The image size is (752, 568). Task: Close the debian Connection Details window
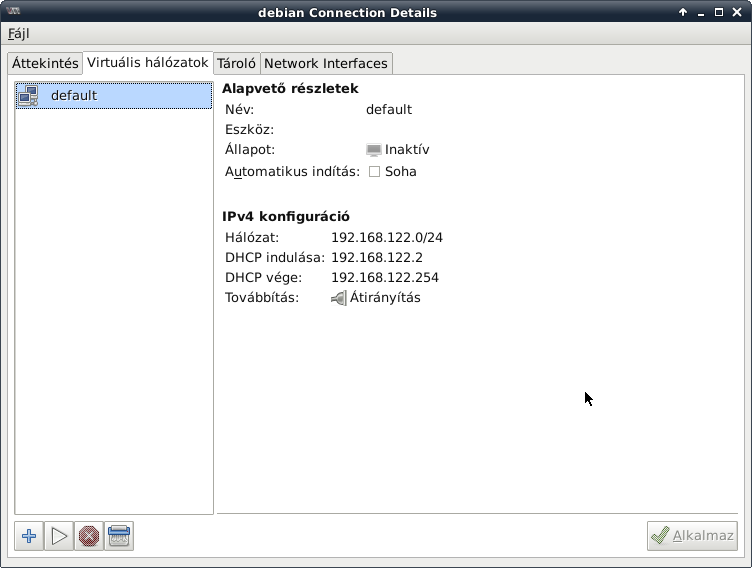coord(737,12)
